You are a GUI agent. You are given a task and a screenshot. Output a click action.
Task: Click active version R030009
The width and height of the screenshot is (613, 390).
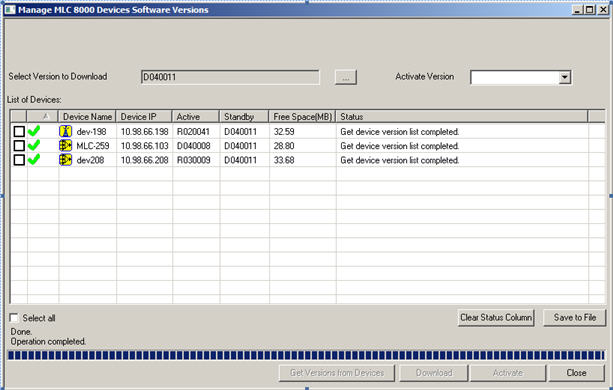click(194, 160)
